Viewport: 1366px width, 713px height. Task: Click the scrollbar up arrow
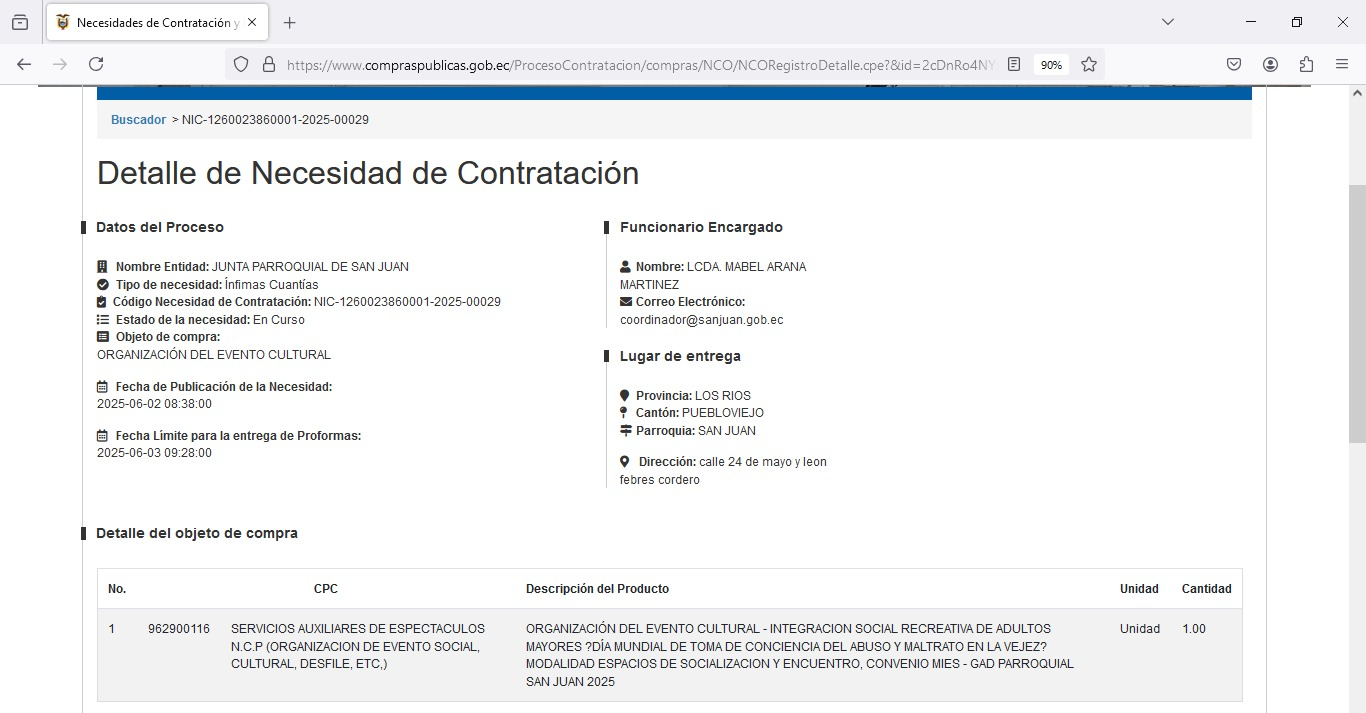point(1357,93)
